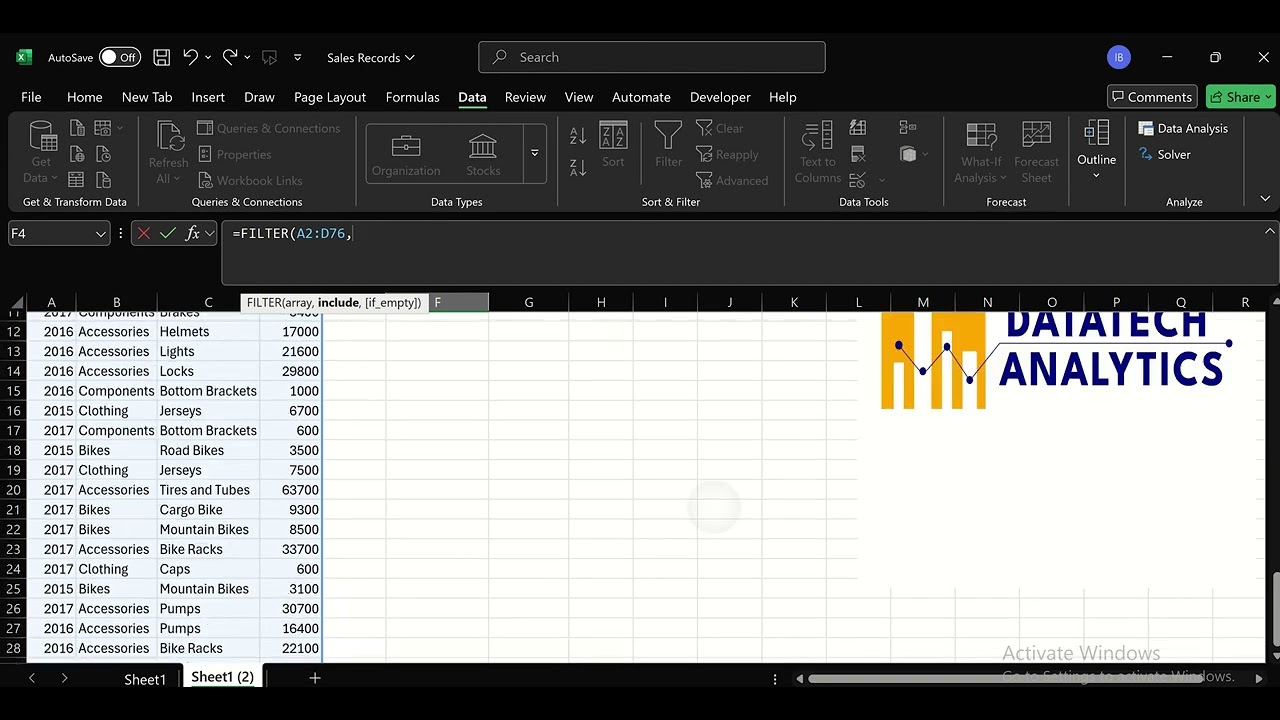Choose the Organization data type
This screenshot has width=1280, height=720.
click(x=406, y=155)
